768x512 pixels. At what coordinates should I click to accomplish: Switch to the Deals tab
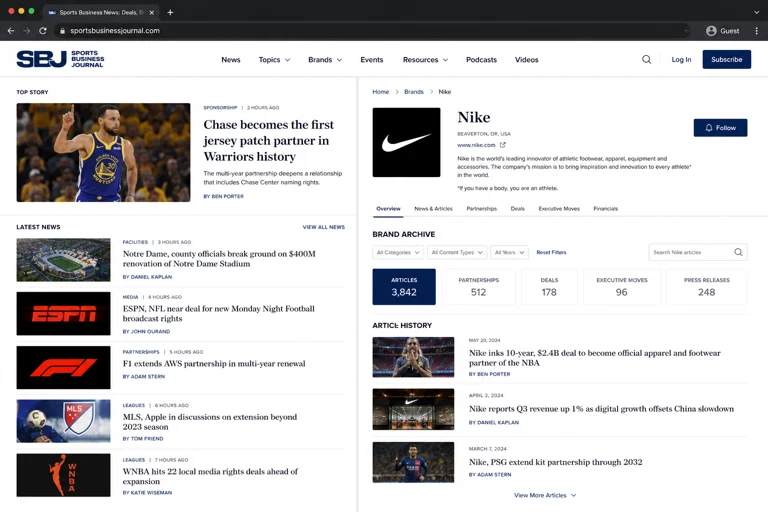click(517, 209)
